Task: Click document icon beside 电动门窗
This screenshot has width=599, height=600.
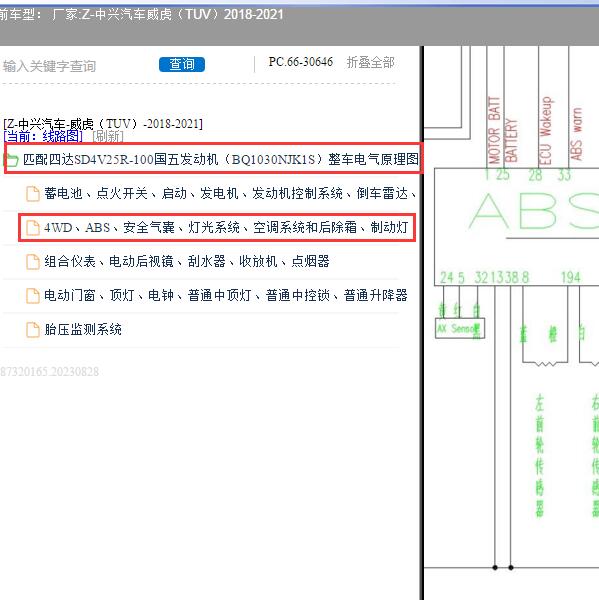Action: [x=33, y=296]
